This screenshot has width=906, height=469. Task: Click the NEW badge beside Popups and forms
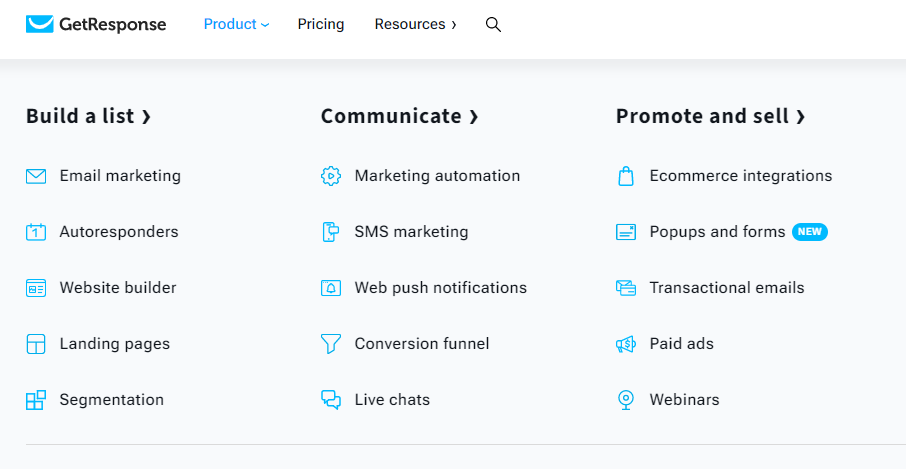tap(810, 232)
